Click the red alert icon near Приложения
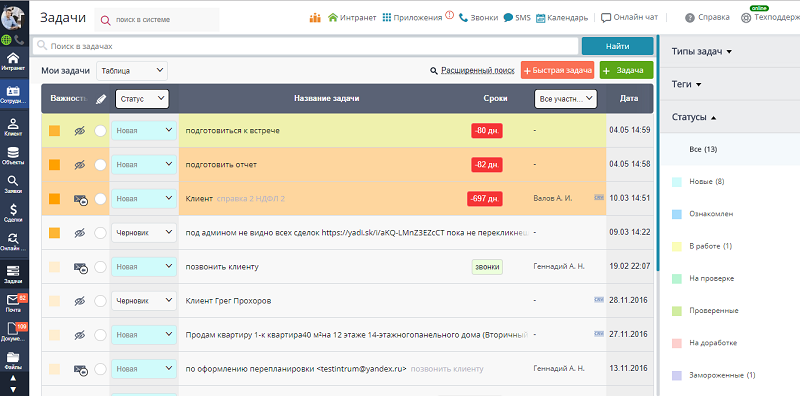 (x=449, y=15)
